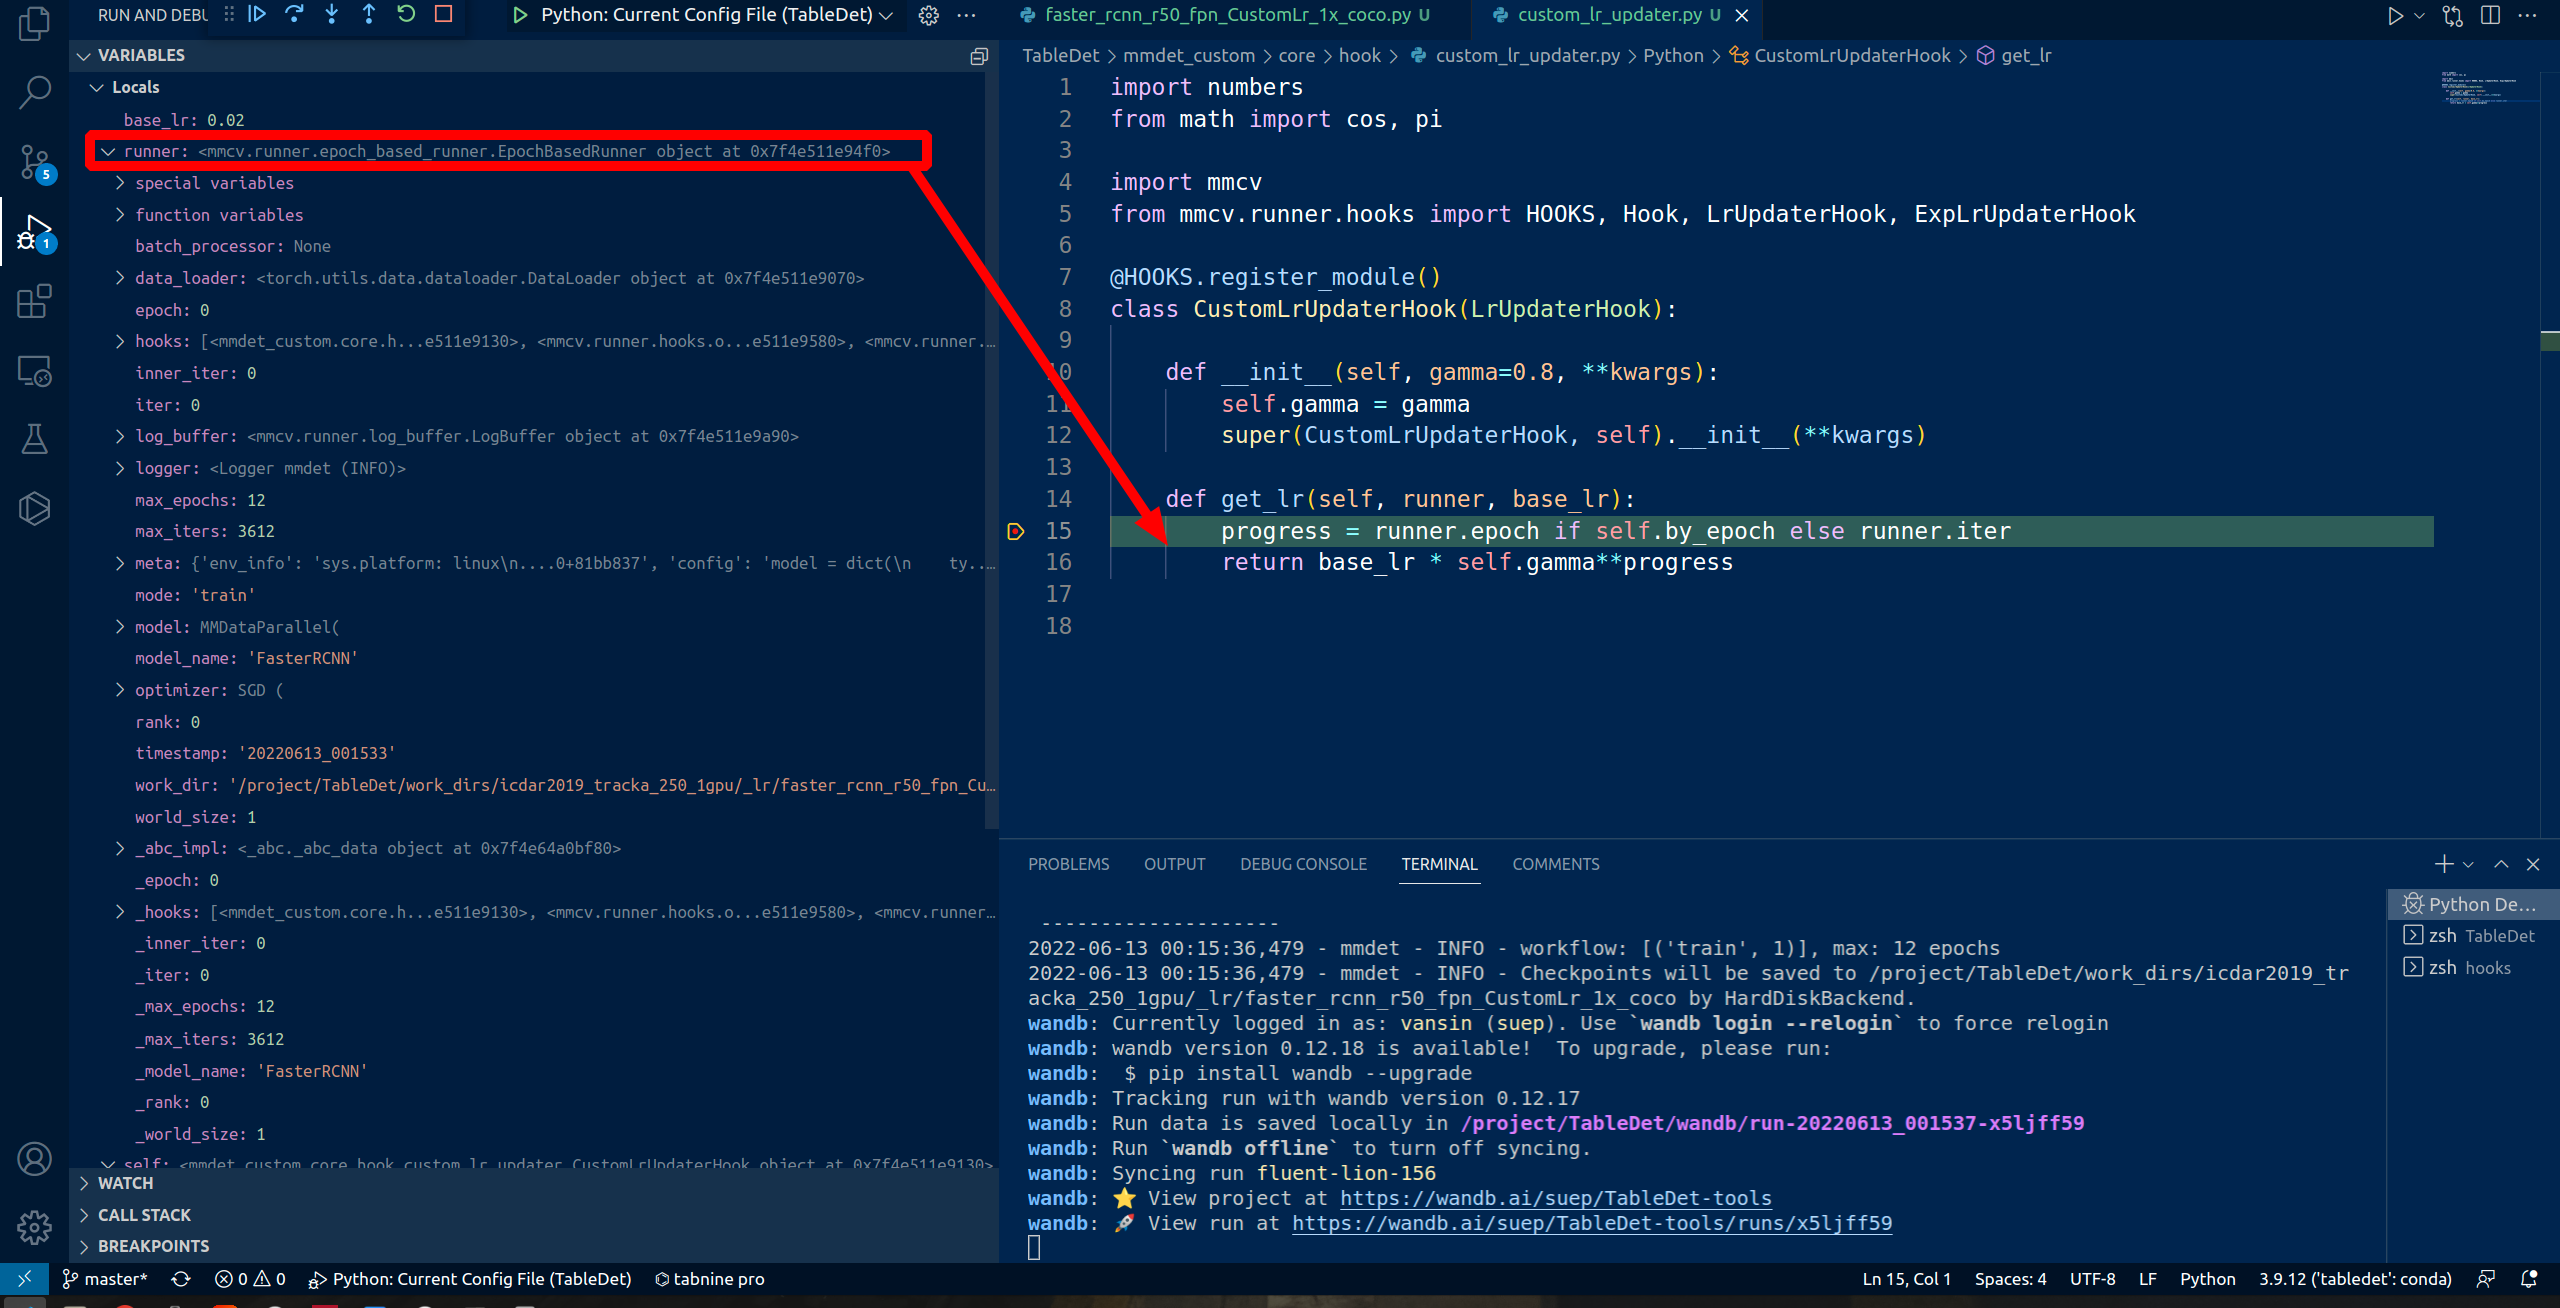The image size is (2560, 1308).
Task: Collapse the runner variable in Locals
Action: click(110, 151)
